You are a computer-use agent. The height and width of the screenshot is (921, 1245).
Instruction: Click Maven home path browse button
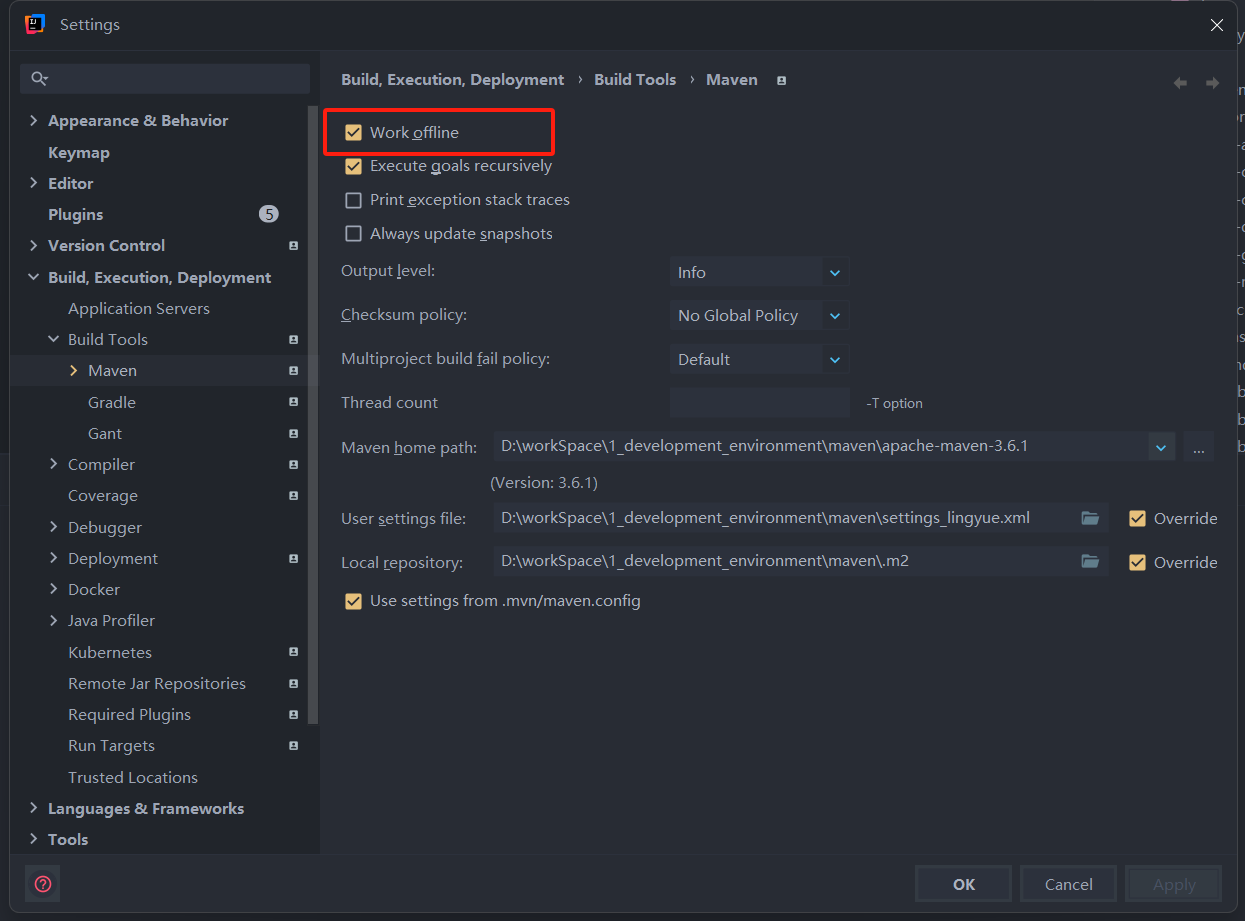click(1198, 447)
